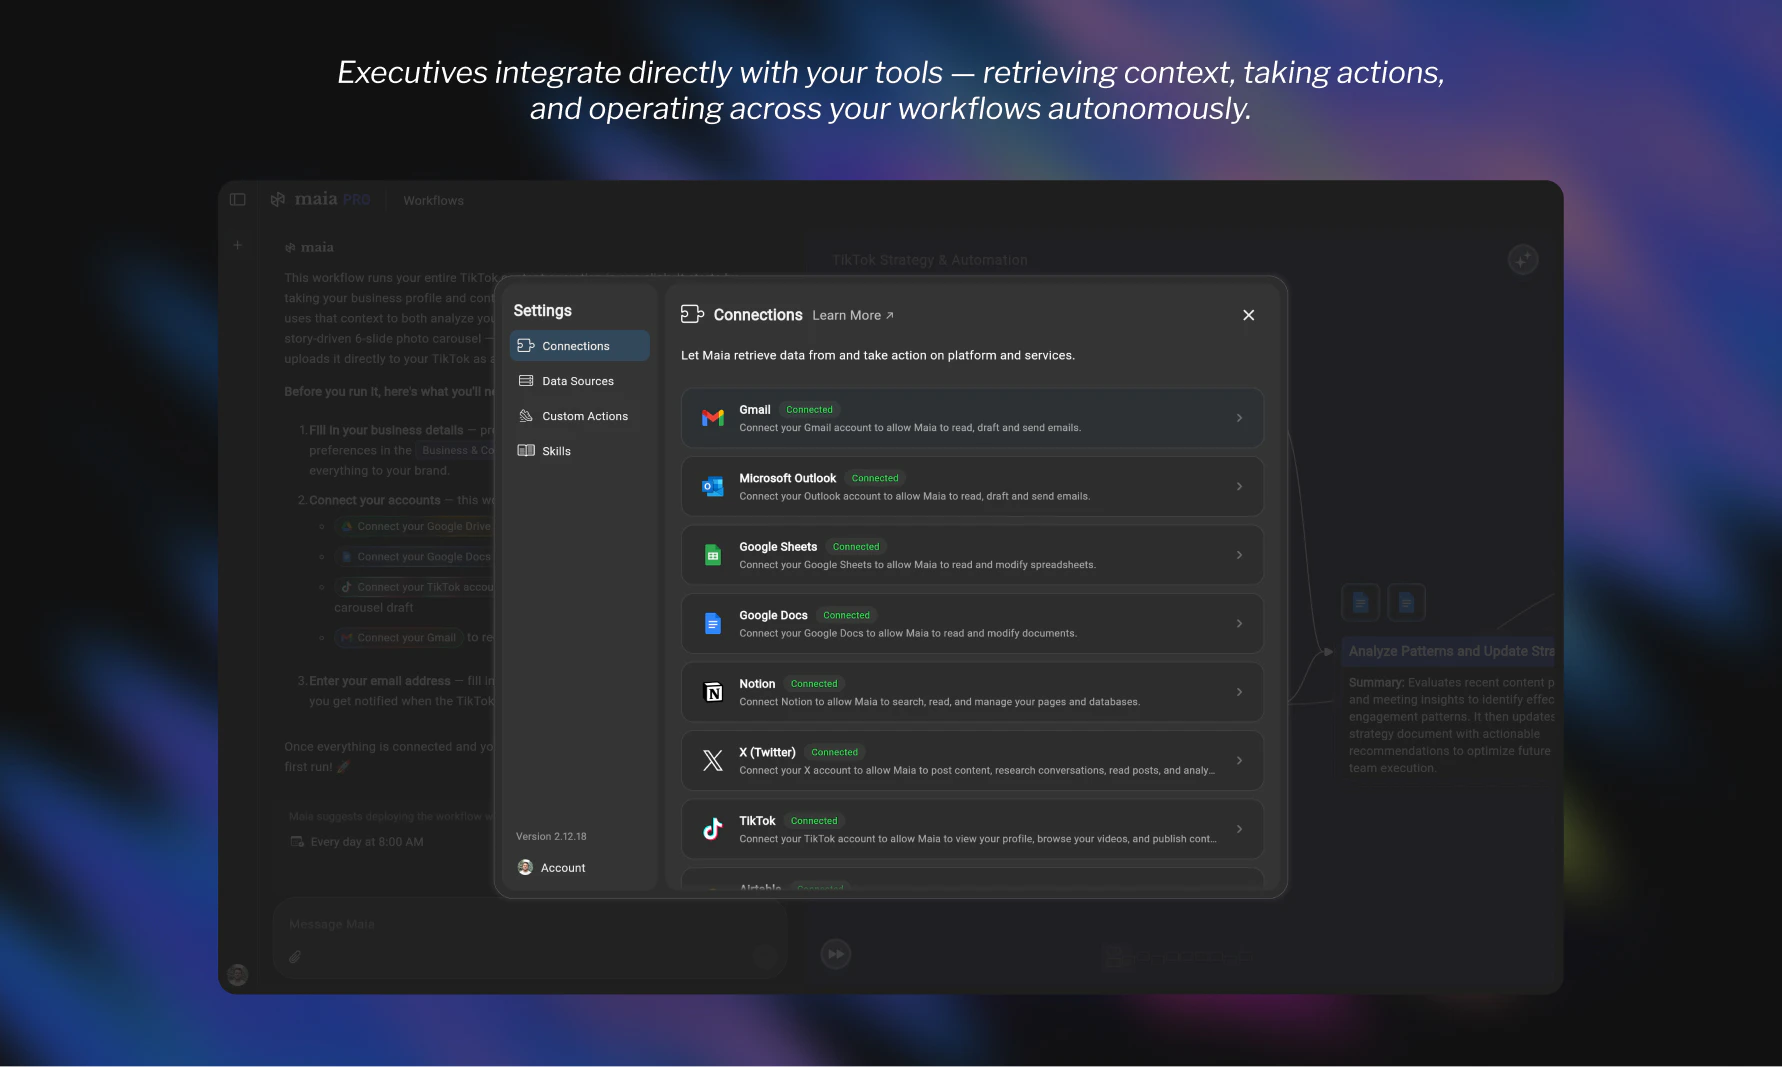Screen dimensions: 1782x1067
Task: Click the Message Maia input field
Action: 530,925
